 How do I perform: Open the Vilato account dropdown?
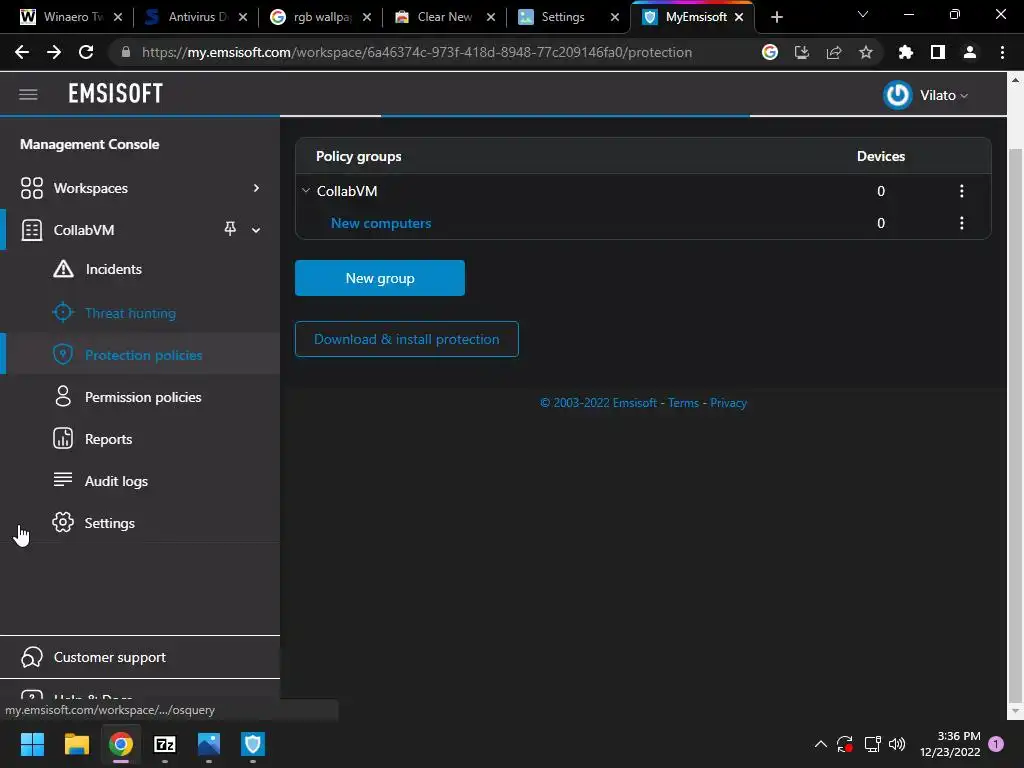click(944, 95)
